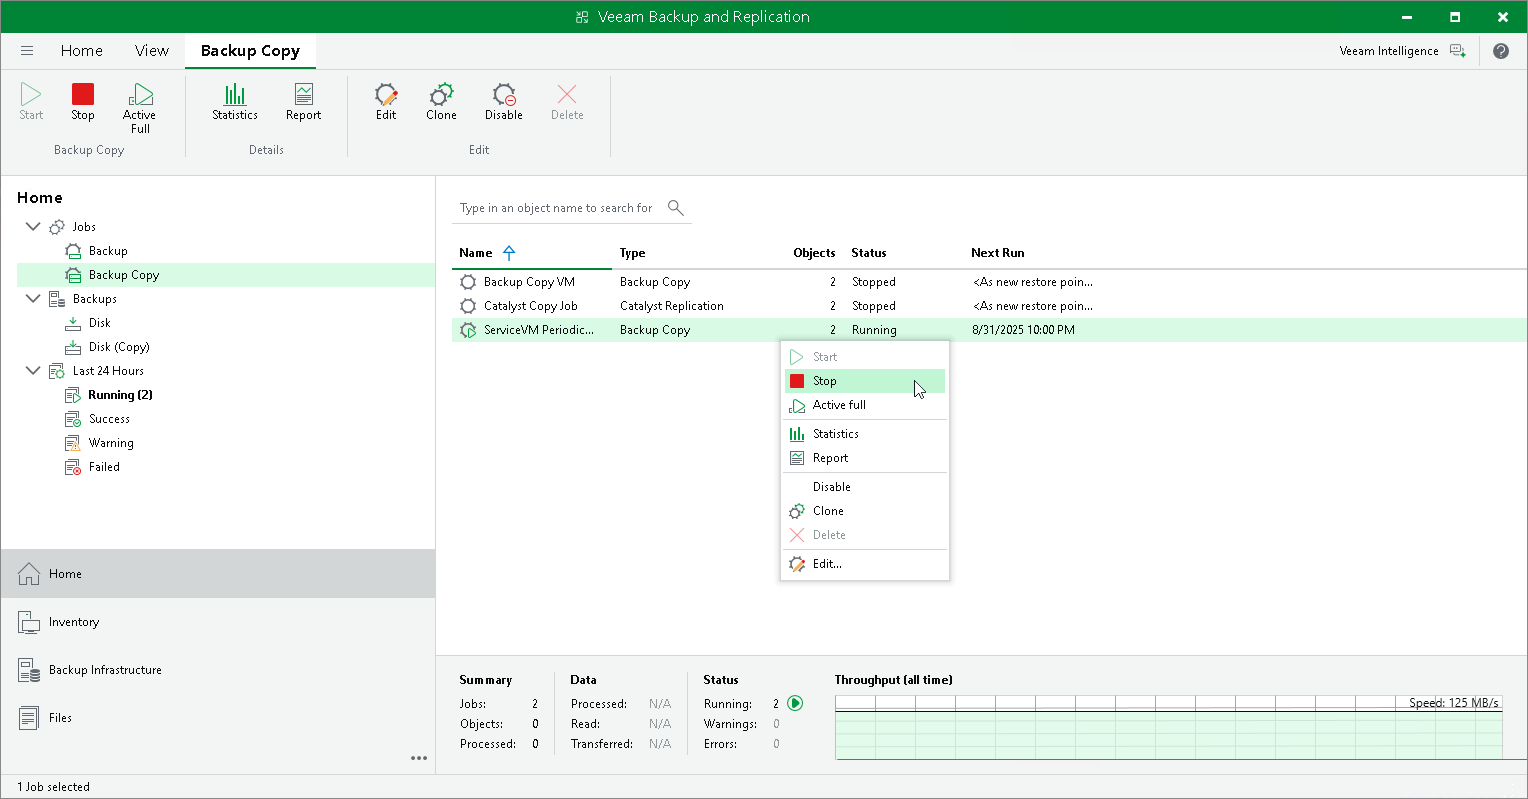Open the Files navigation view
This screenshot has height=799, width=1528.
pos(218,718)
